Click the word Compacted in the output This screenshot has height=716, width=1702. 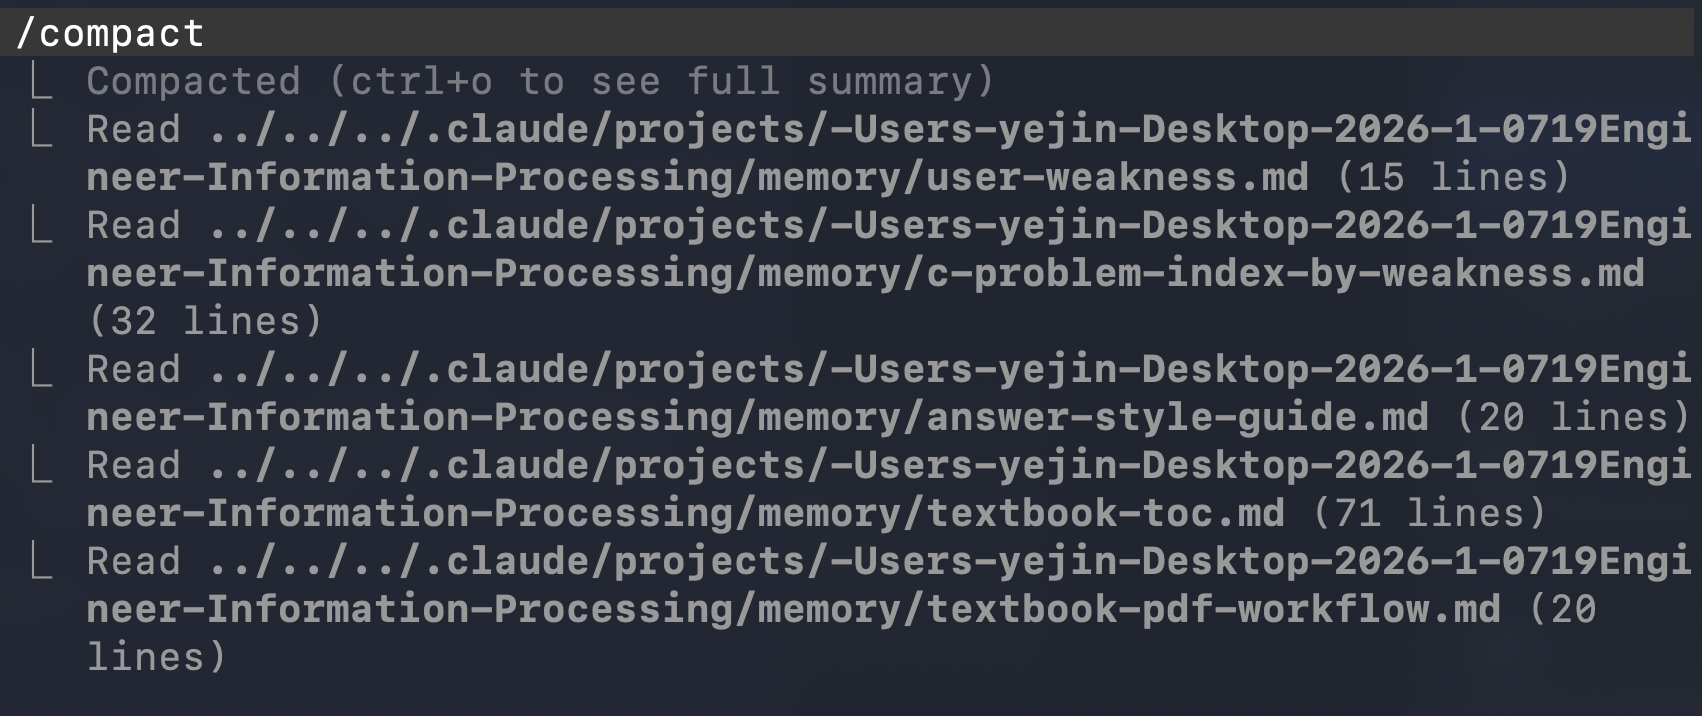194,81
